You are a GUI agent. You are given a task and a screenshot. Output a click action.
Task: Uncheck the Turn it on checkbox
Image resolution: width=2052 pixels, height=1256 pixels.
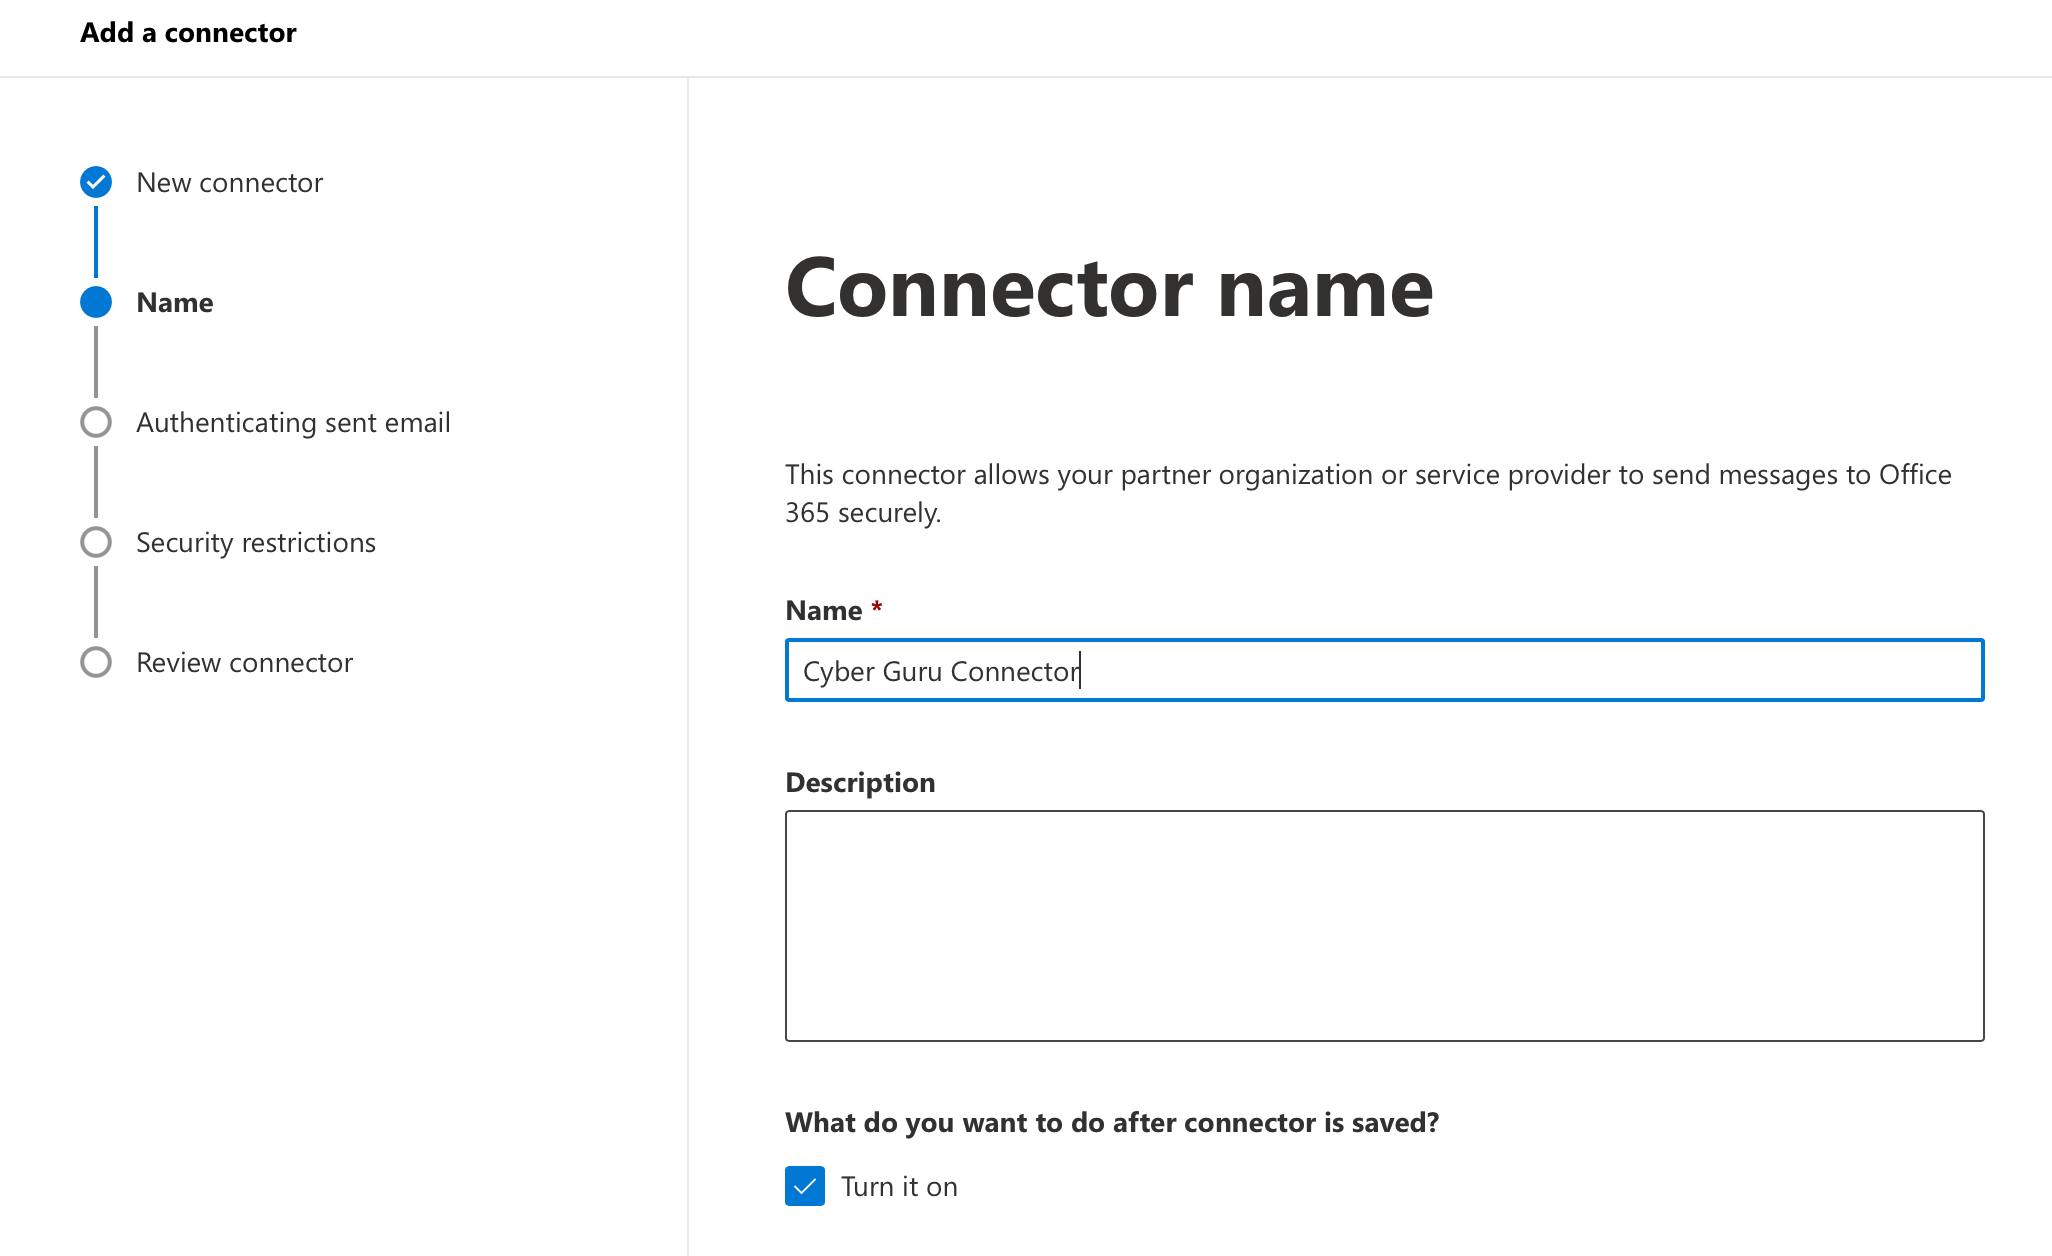(x=805, y=1186)
